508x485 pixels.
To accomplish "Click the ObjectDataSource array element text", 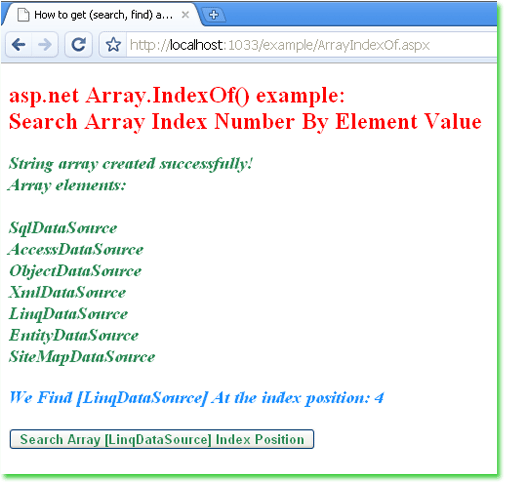I will 75,271.
